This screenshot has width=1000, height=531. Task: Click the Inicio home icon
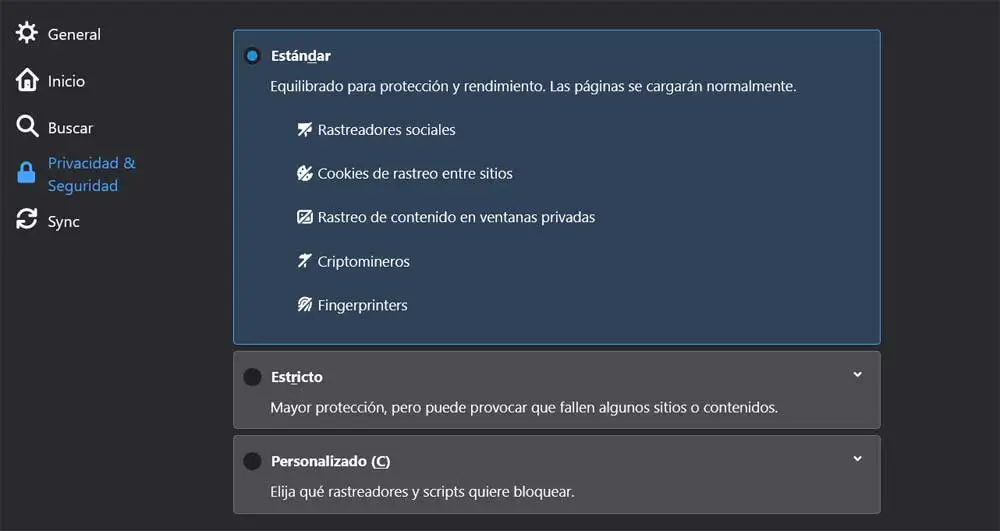[27, 81]
